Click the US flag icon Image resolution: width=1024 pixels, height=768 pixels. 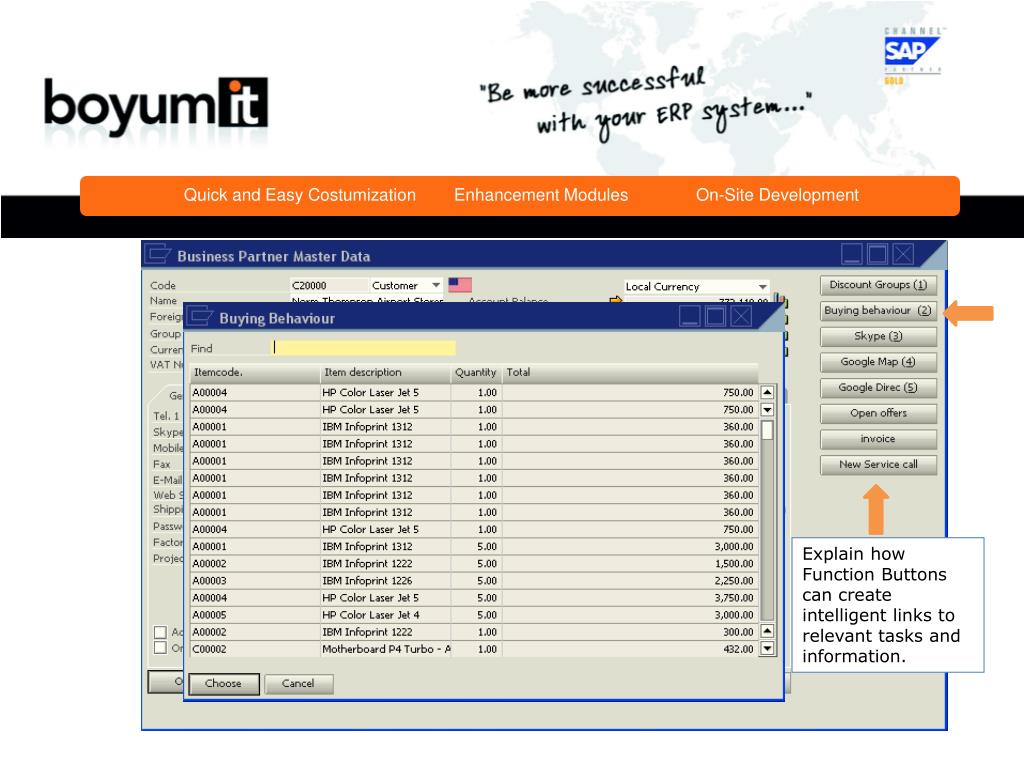[x=460, y=285]
